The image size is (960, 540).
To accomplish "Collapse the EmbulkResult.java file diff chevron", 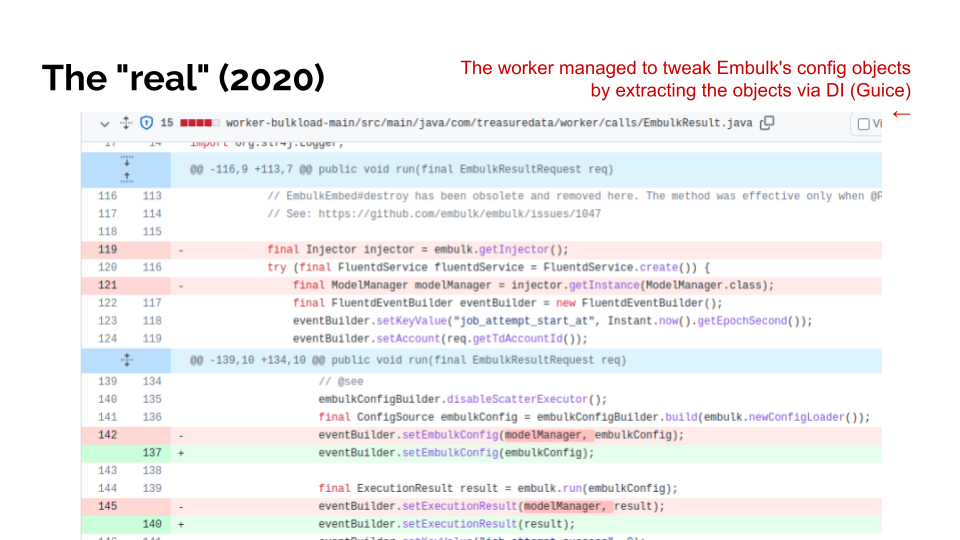I will point(104,123).
